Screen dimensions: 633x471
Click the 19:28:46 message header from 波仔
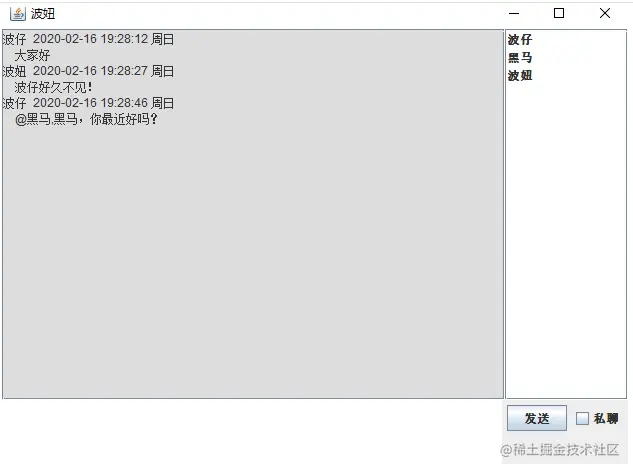pyautogui.click(x=88, y=103)
